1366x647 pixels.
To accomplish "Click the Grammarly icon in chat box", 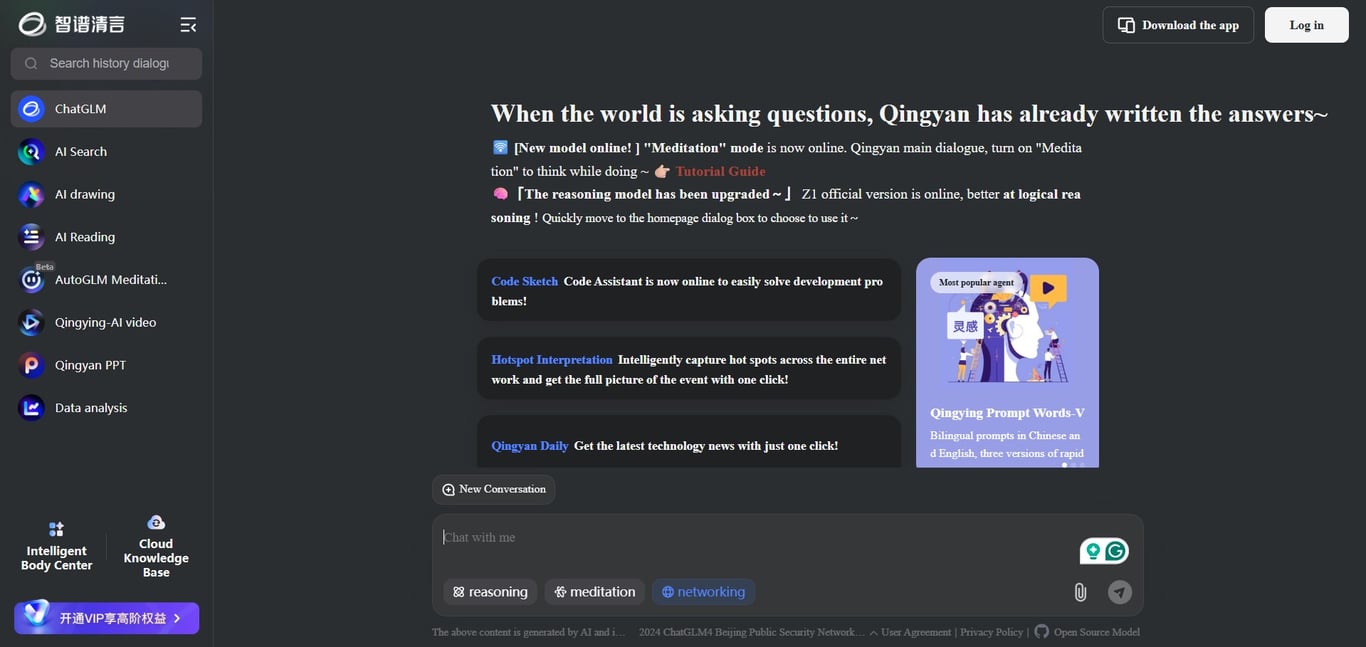I will point(1116,551).
